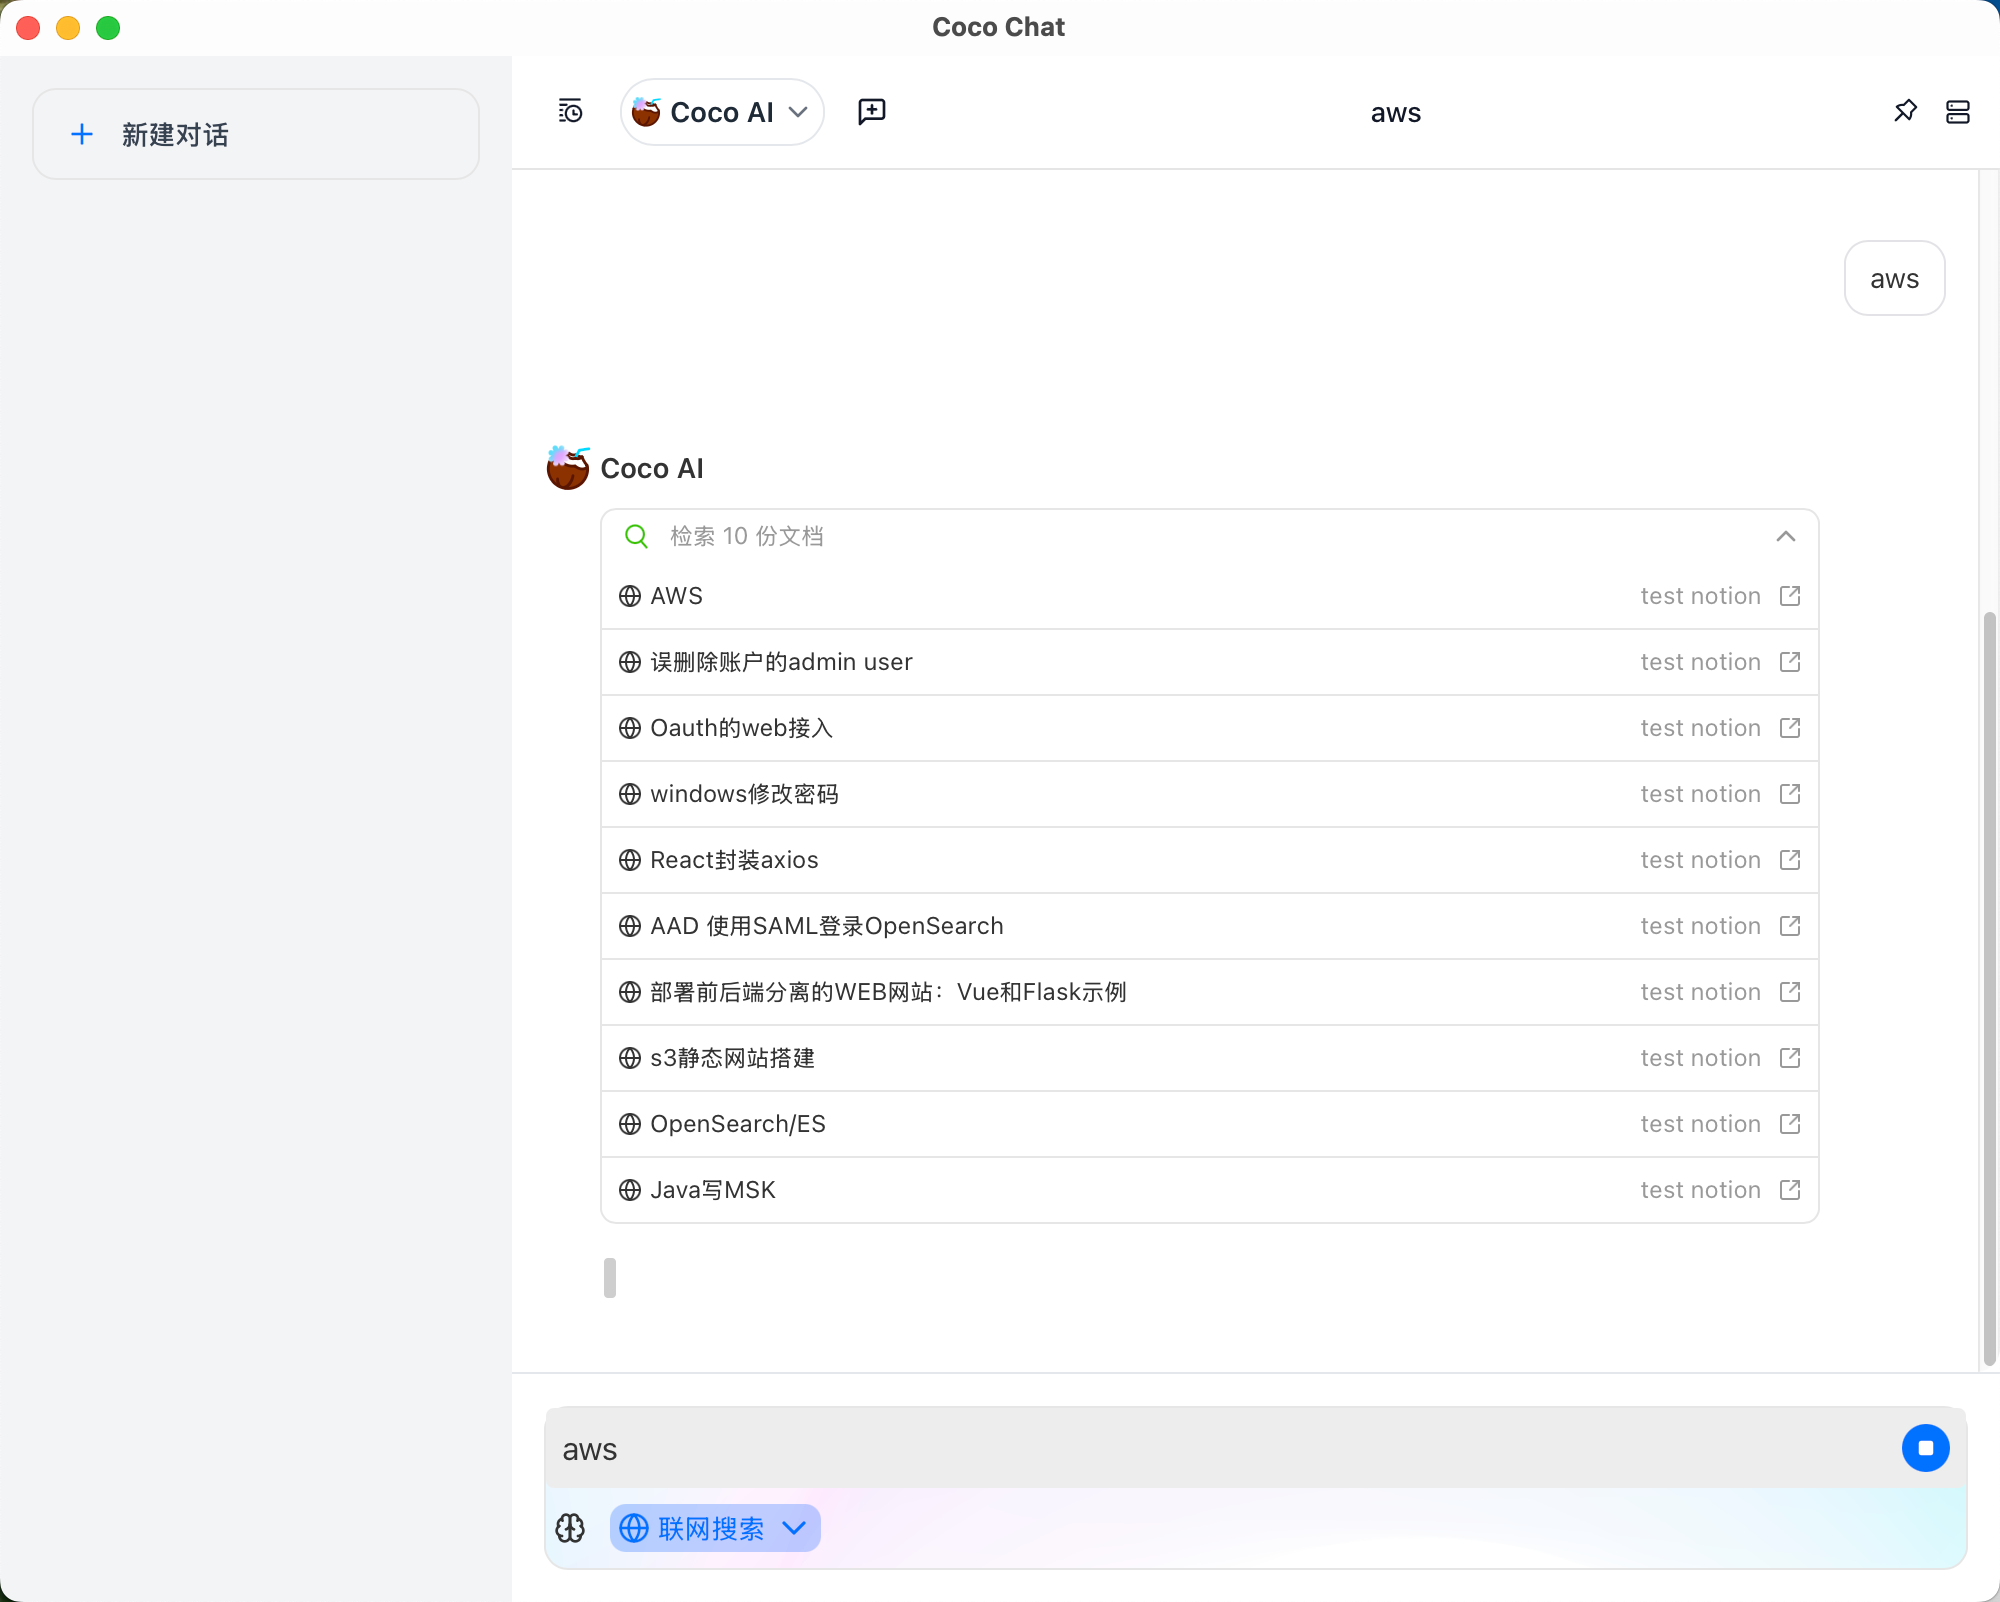Open the server list icon

tap(1957, 112)
